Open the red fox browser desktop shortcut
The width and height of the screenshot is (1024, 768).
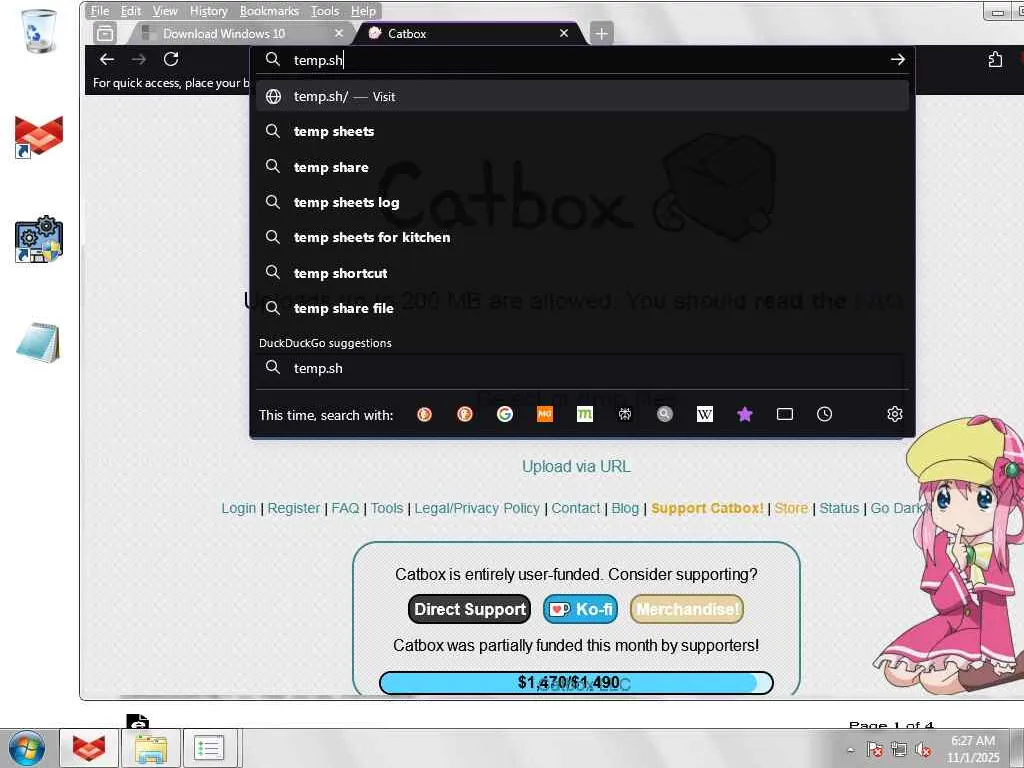click(x=39, y=136)
